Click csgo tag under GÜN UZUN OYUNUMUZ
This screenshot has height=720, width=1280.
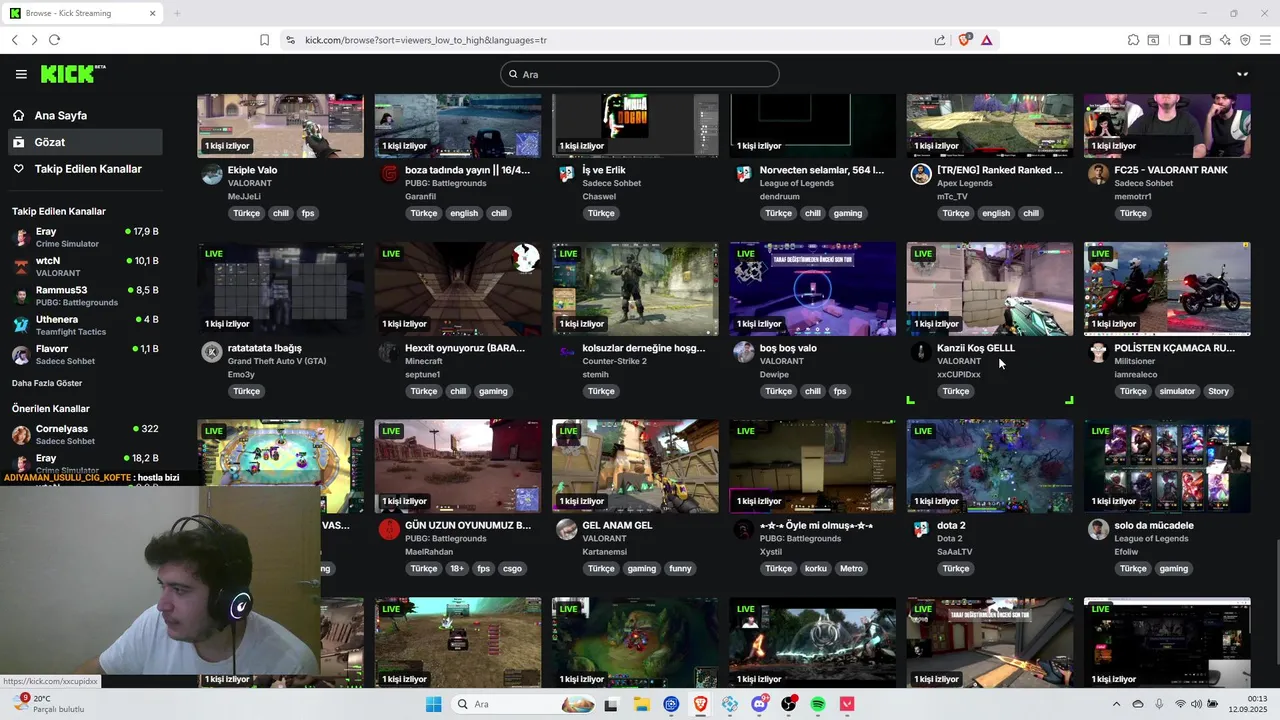pos(512,568)
